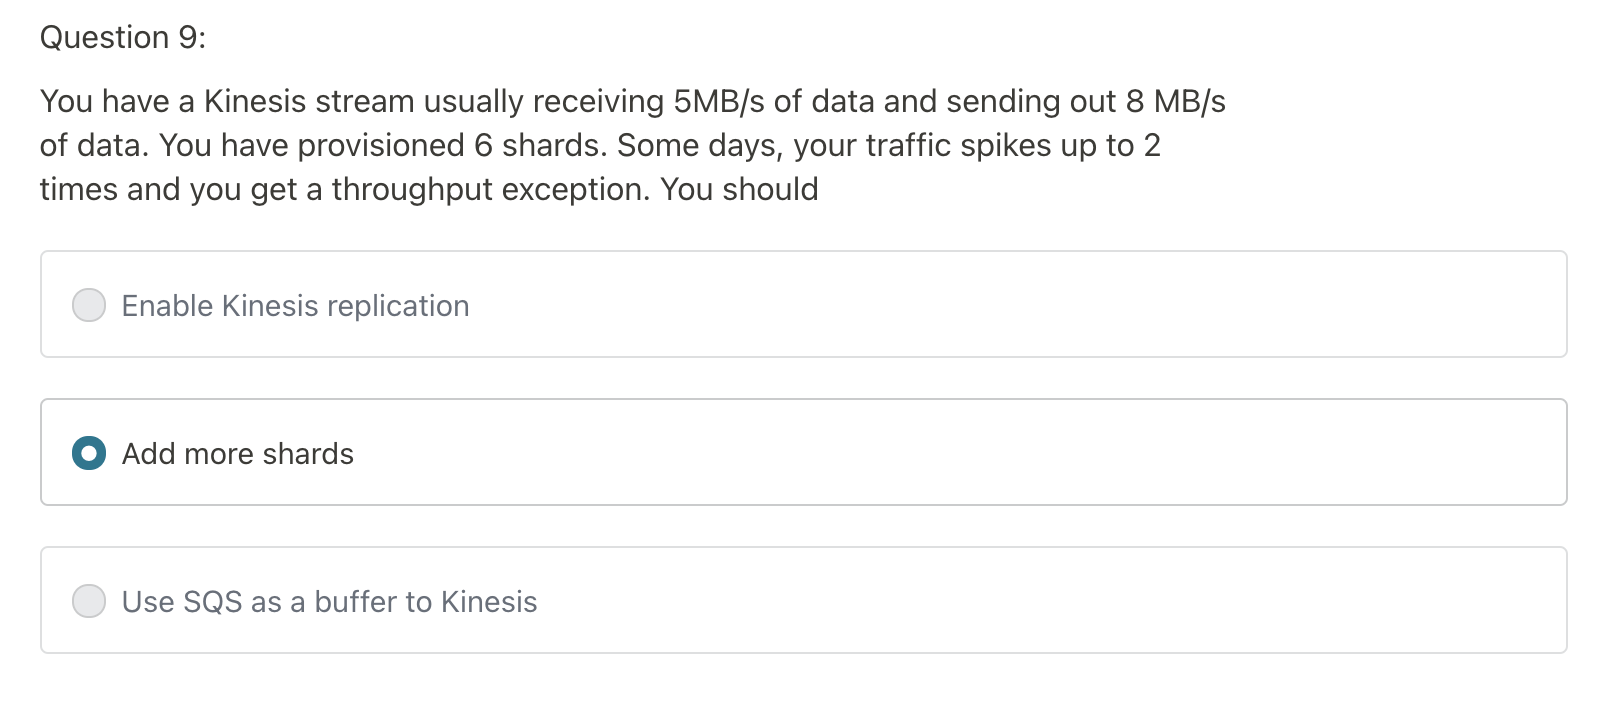The width and height of the screenshot is (1610, 706).
Task: Select the Add more shards radio button
Action: click(89, 453)
